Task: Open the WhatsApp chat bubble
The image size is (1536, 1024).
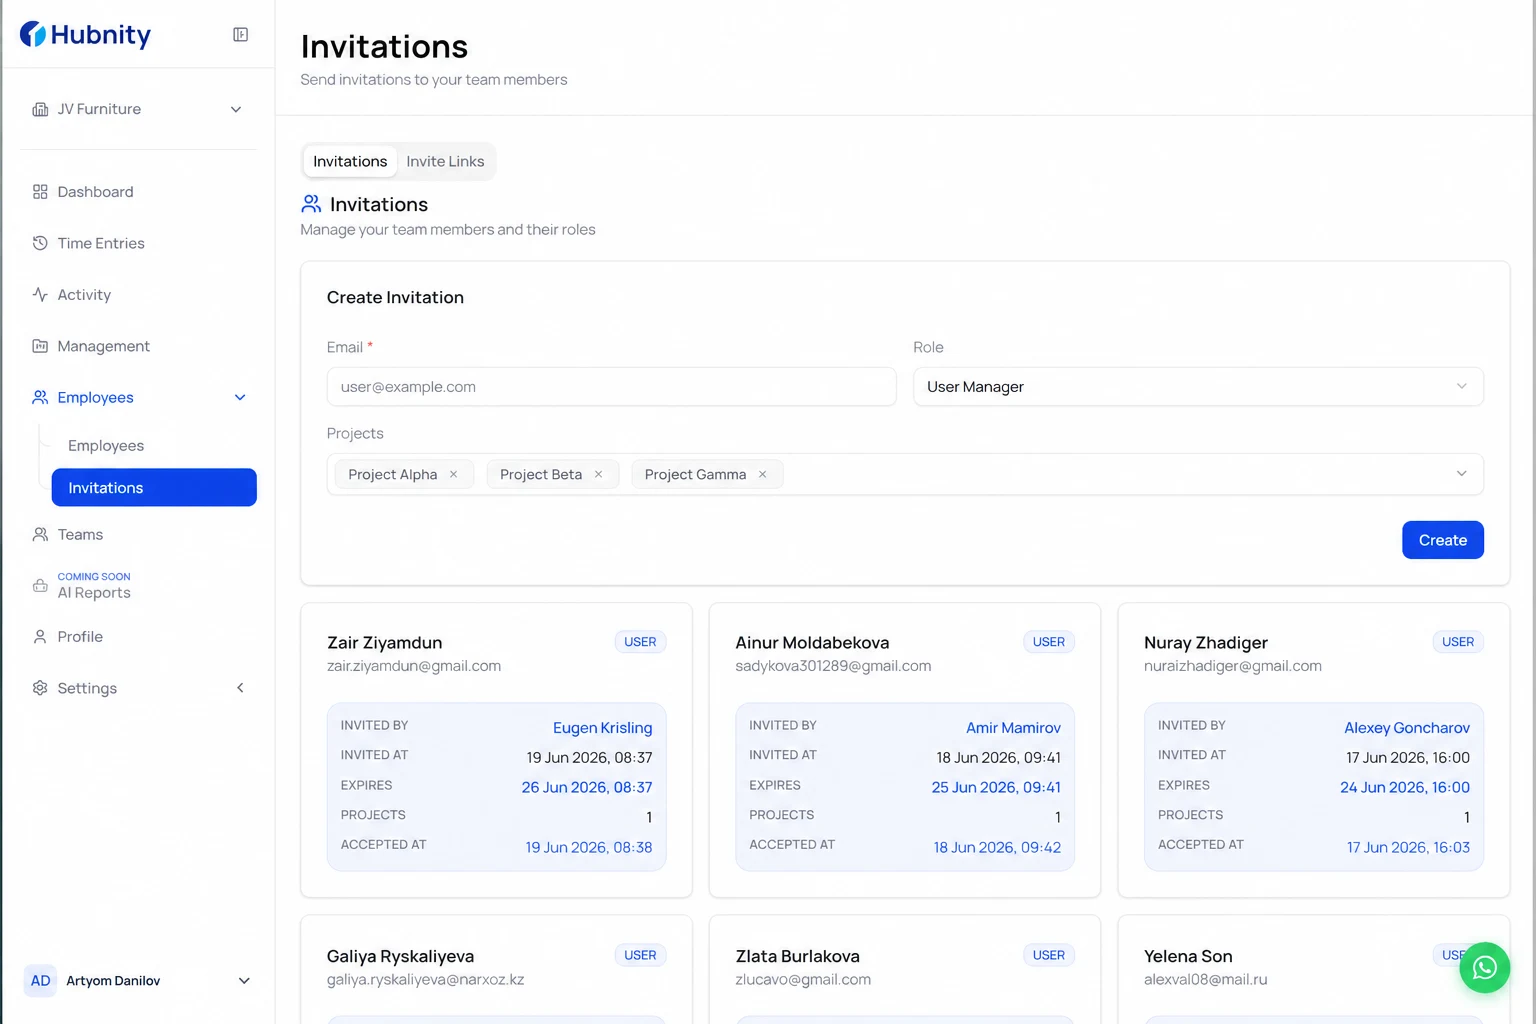Action: click(x=1485, y=968)
